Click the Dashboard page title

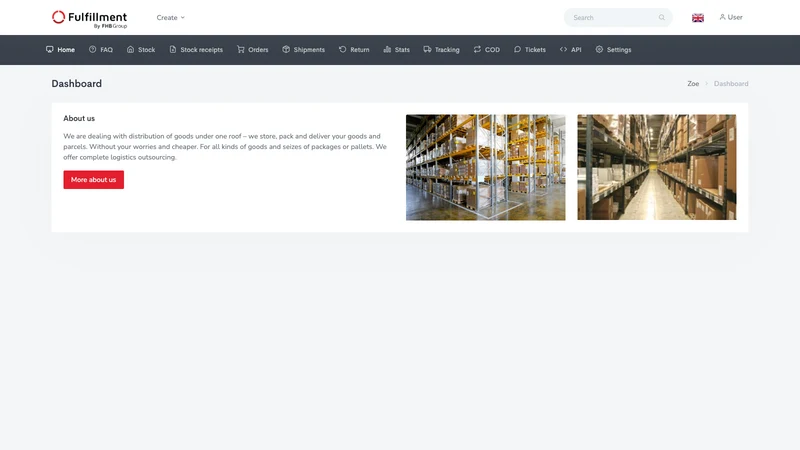pyautogui.click(x=77, y=84)
